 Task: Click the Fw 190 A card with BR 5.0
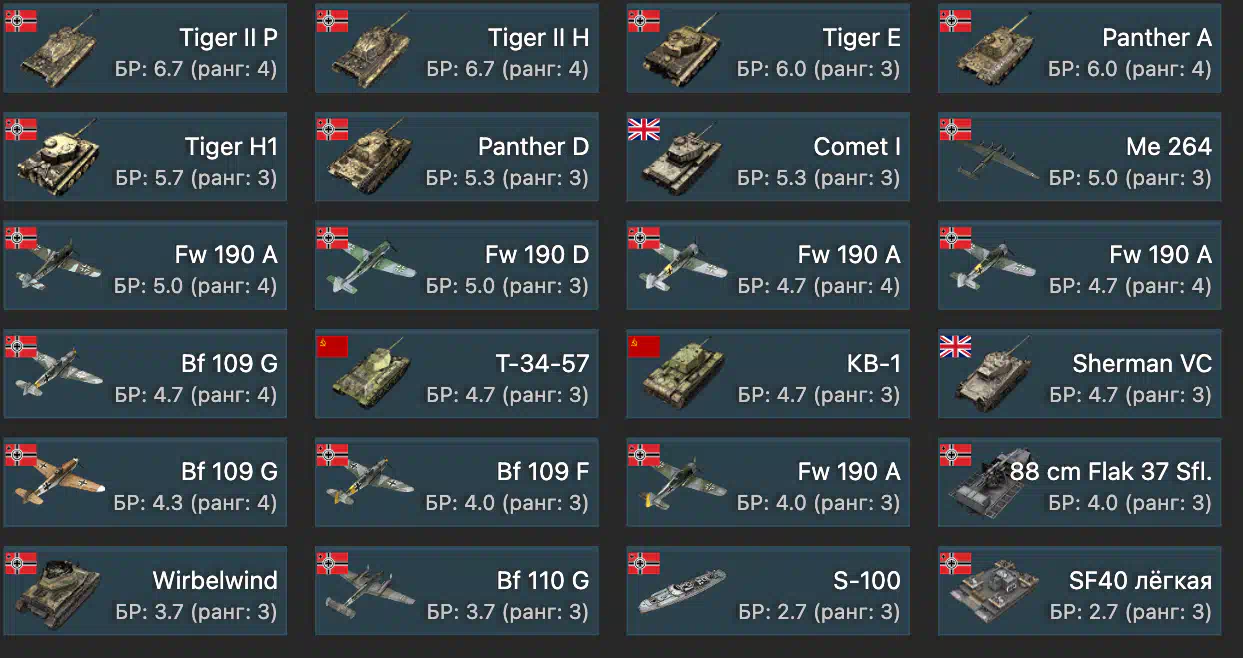[x=145, y=265]
